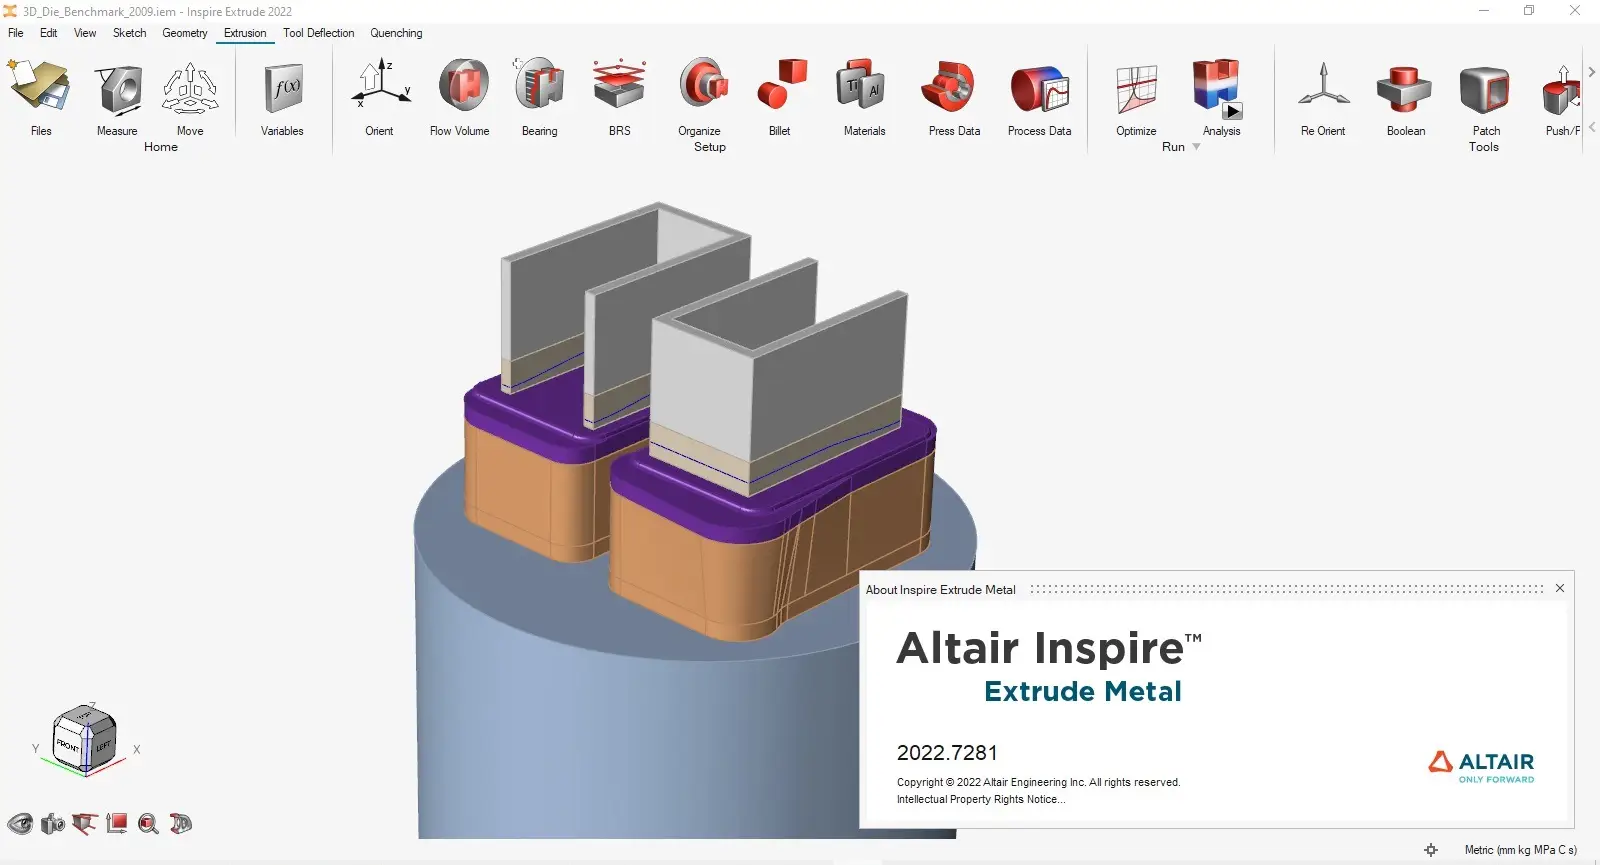Expand ribbon with right chevron arrow
The width and height of the screenshot is (1600, 865).
(x=1591, y=72)
